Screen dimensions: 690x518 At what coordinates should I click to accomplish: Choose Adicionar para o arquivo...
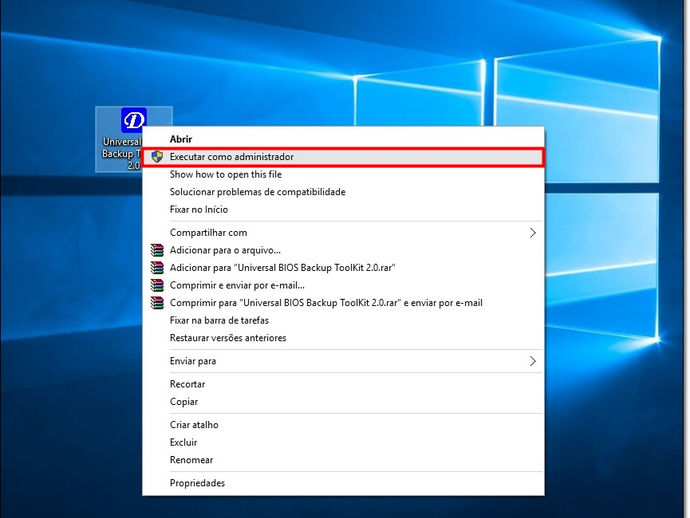click(x=343, y=250)
